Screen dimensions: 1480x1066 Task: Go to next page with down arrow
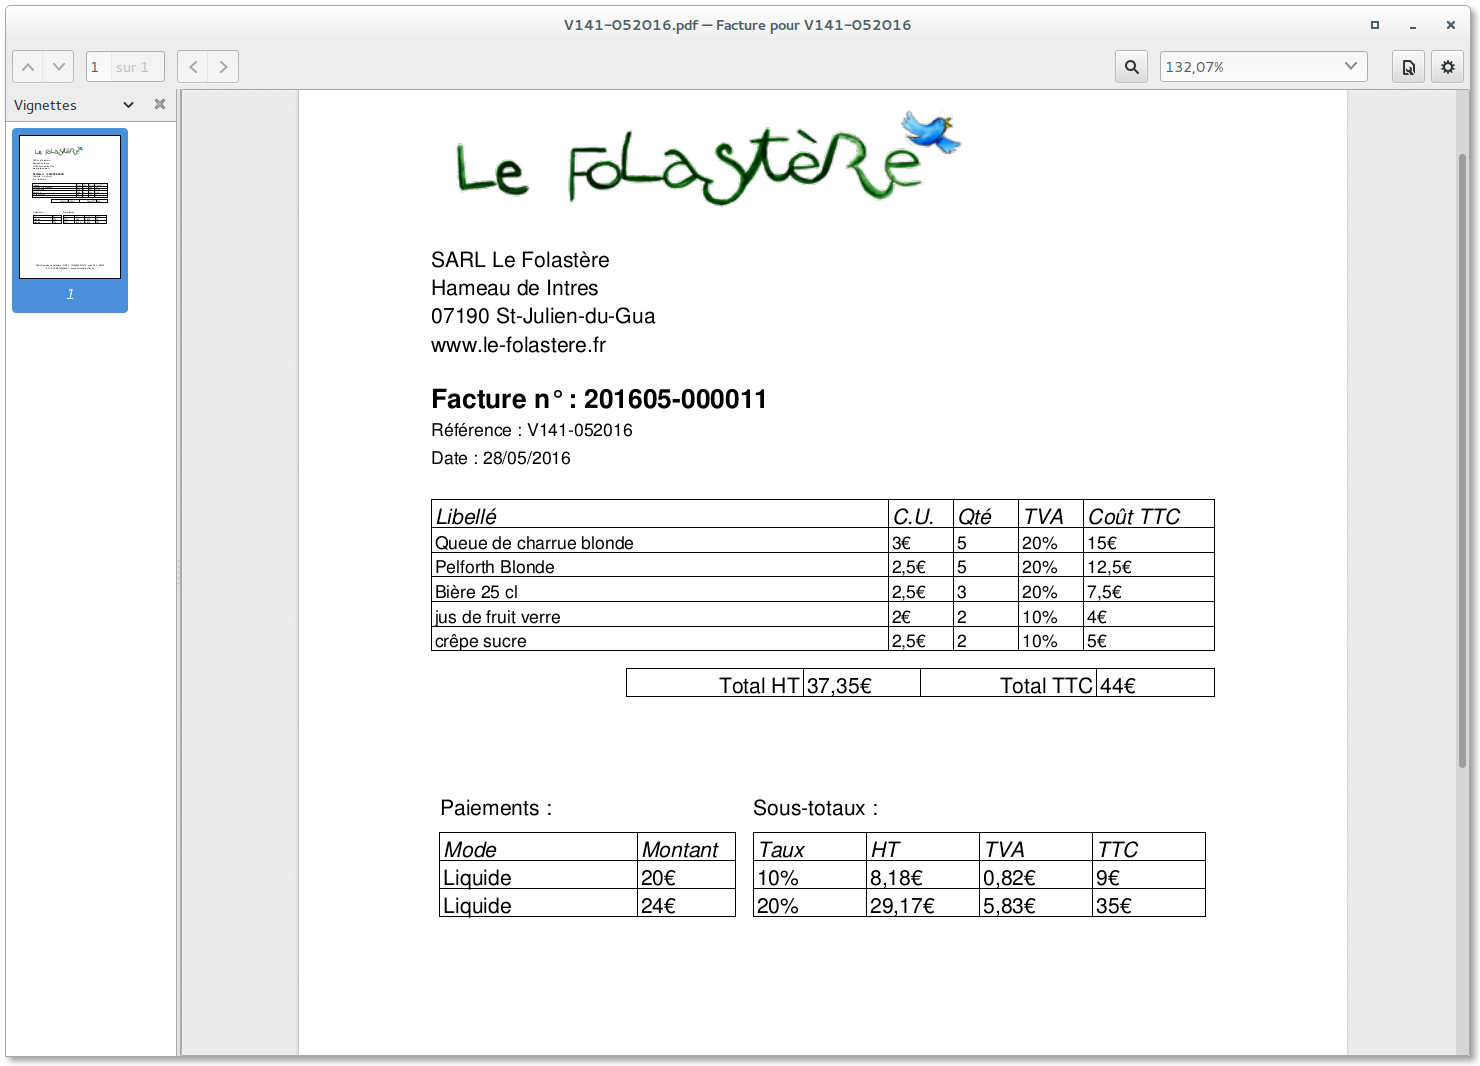[x=59, y=67]
